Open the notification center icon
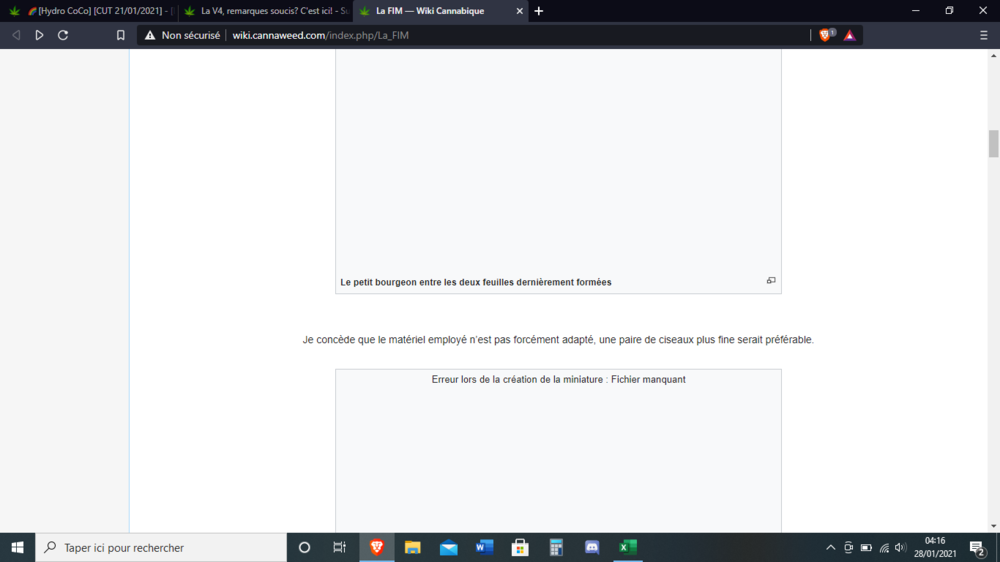The width and height of the screenshot is (1000, 562). [977, 547]
